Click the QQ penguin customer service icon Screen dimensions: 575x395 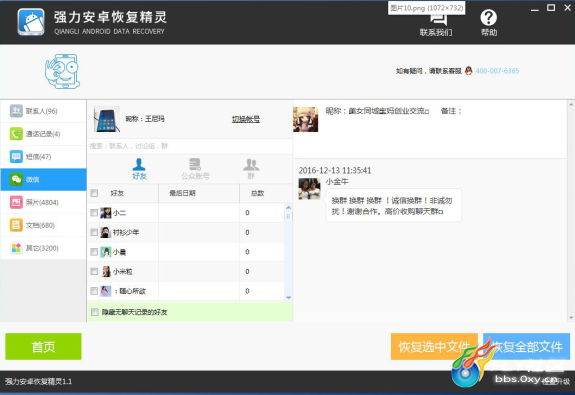click(468, 70)
